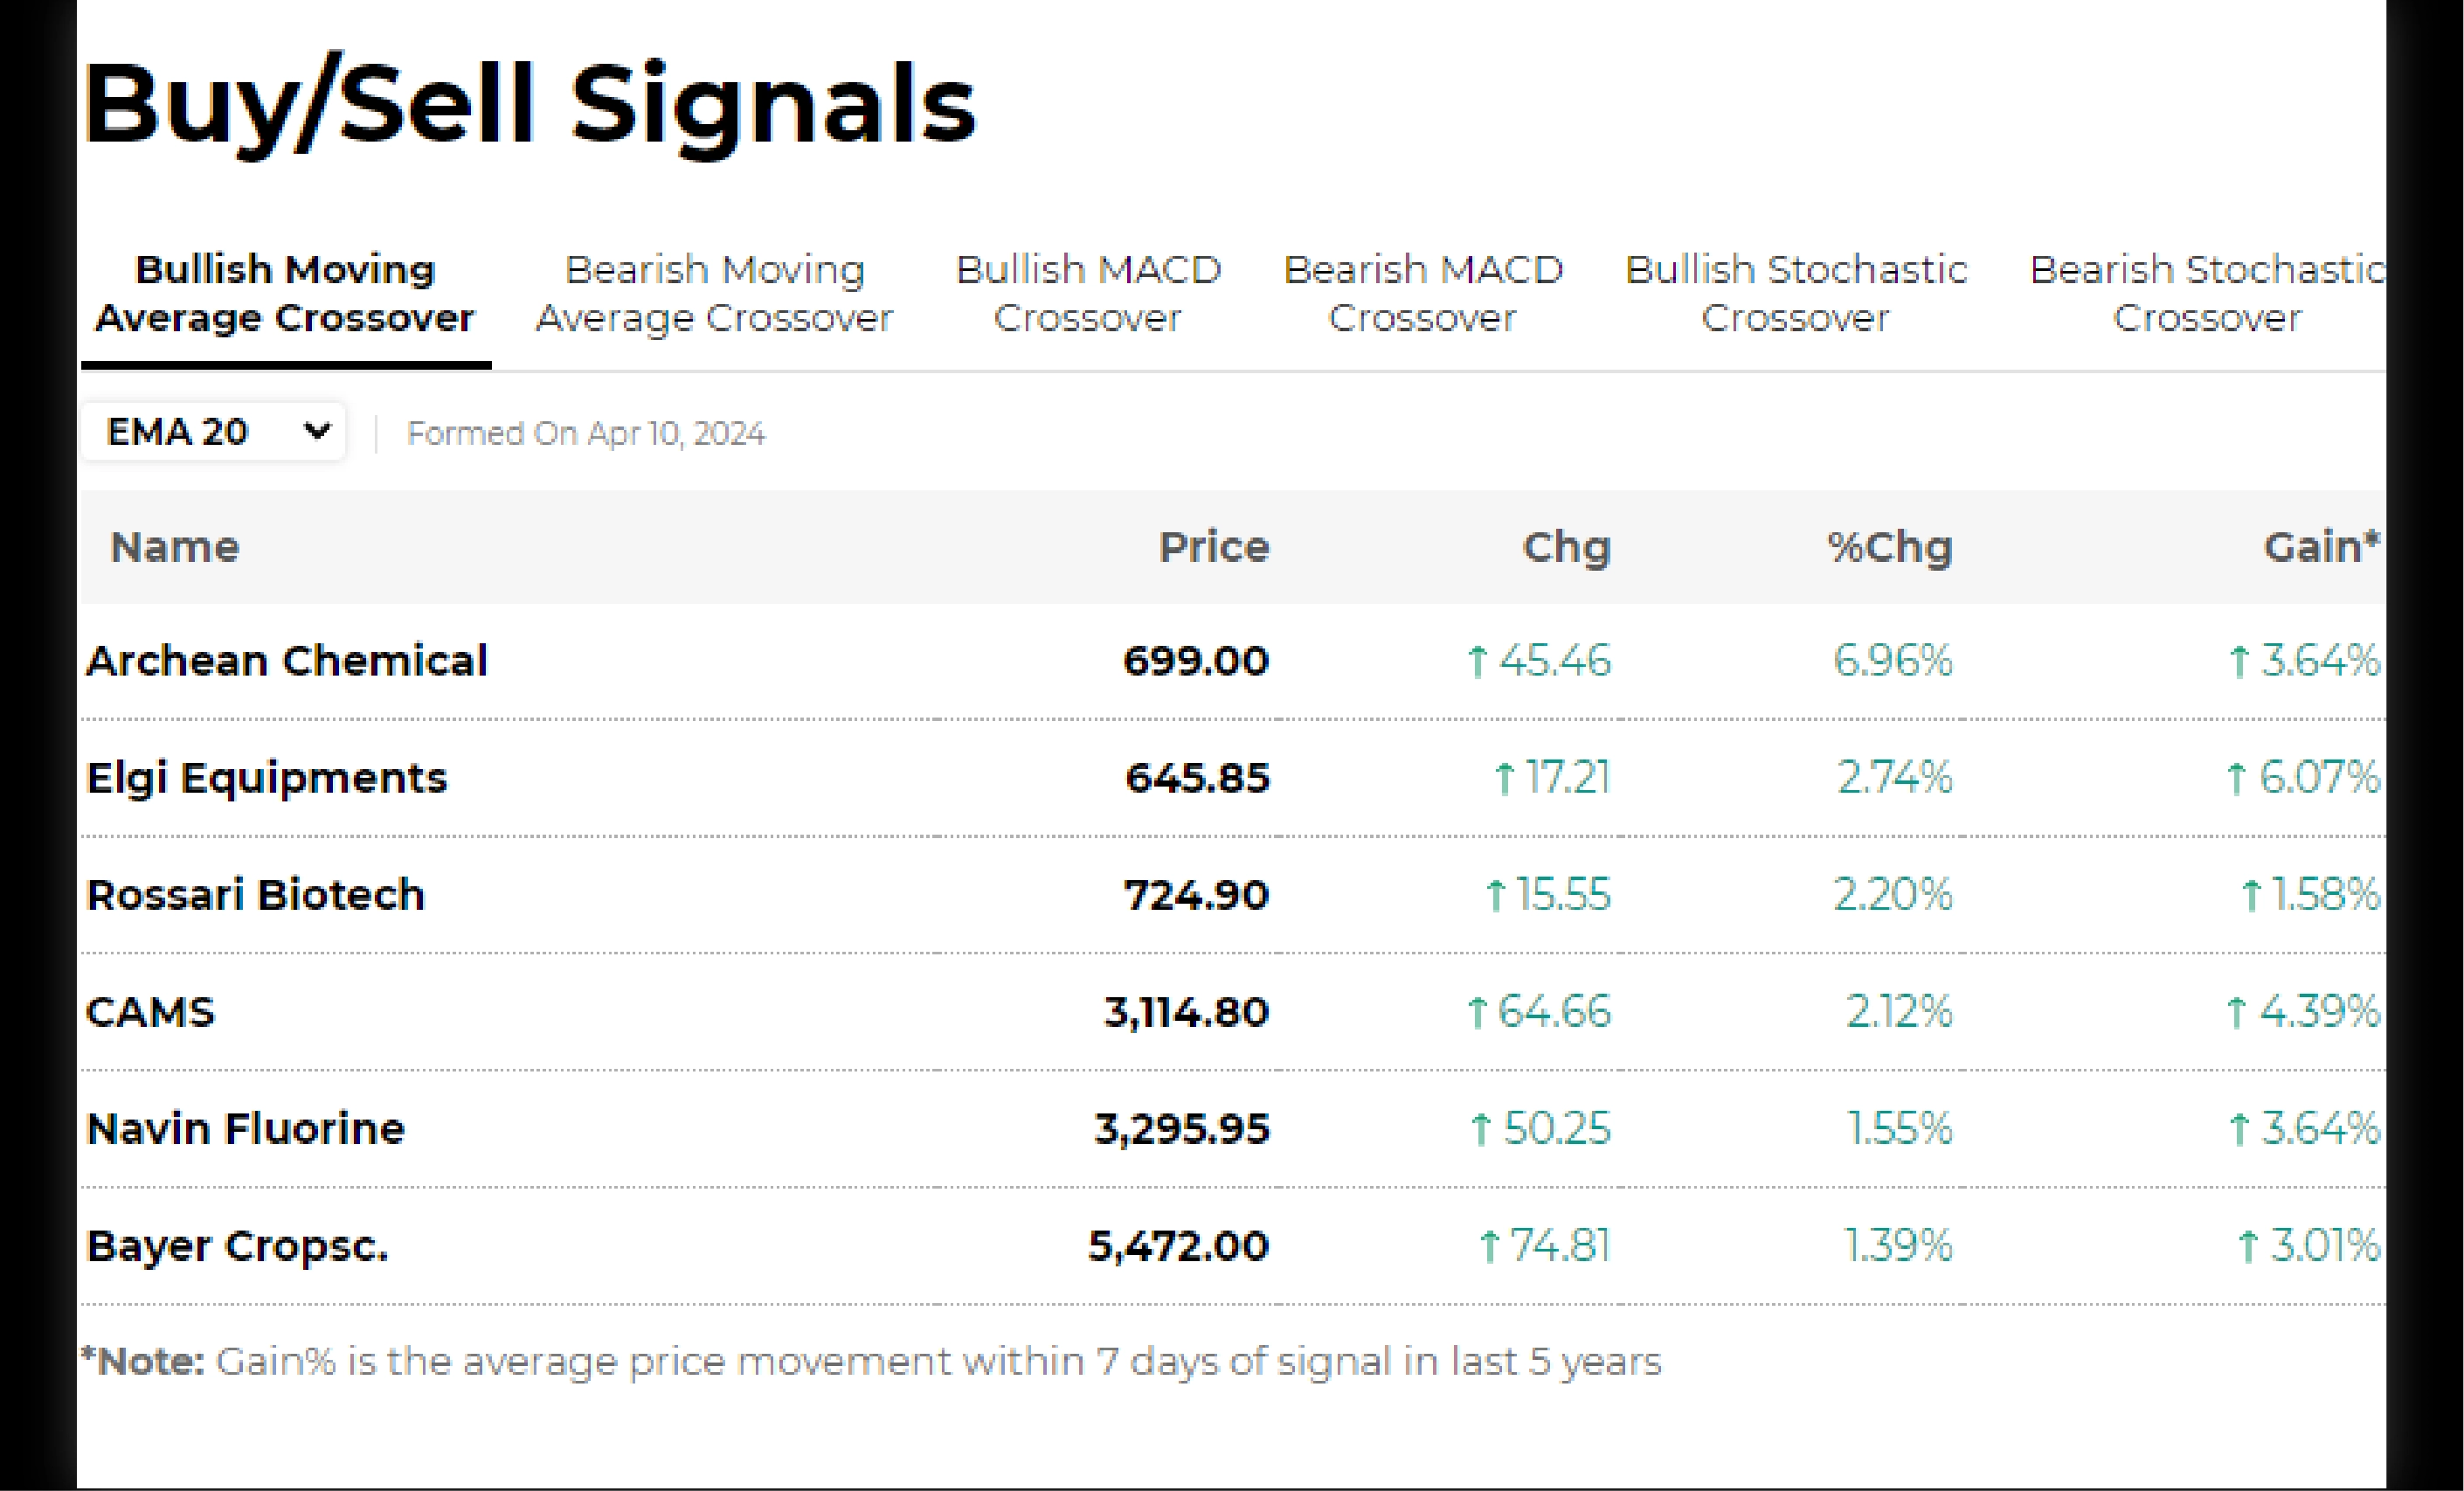Click the Navin Fluorine stock name

(246, 1129)
